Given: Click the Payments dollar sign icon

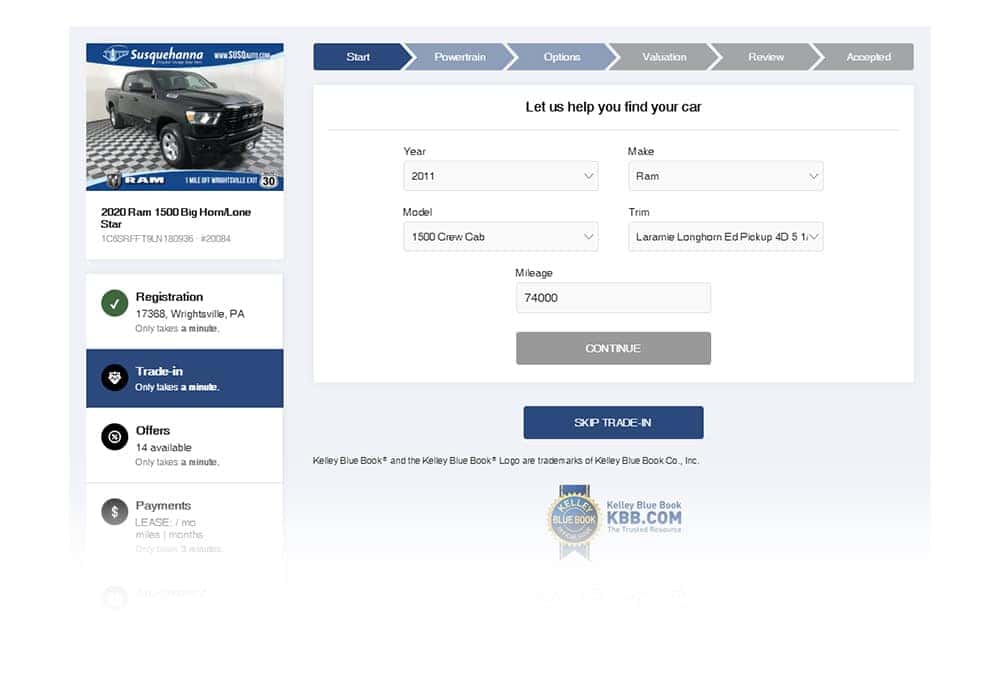Looking at the screenshot, I should coord(114,511).
